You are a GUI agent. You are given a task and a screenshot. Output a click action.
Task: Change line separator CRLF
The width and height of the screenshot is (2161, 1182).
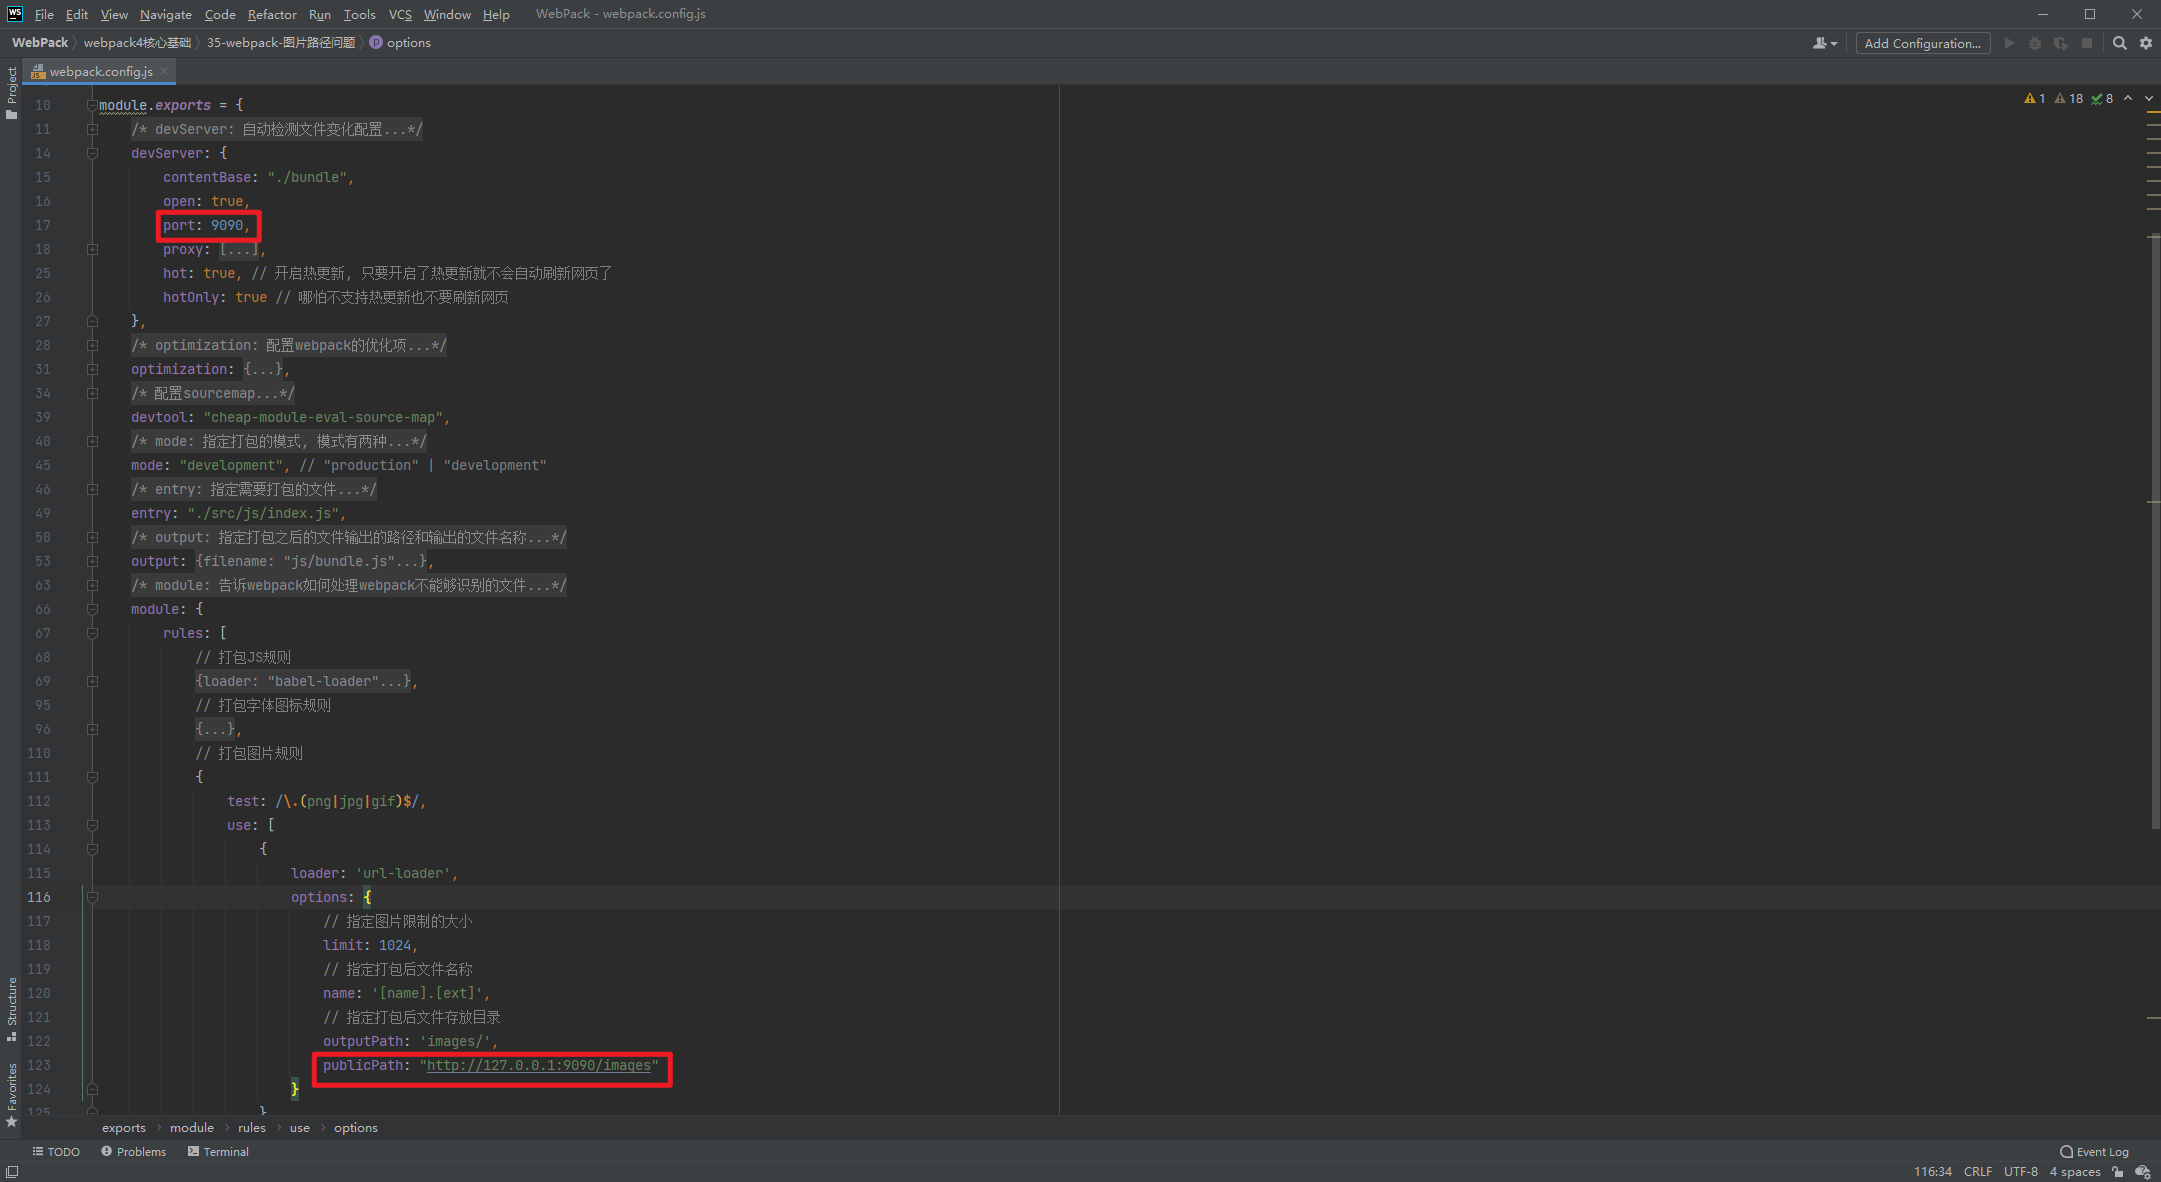tap(1977, 1172)
